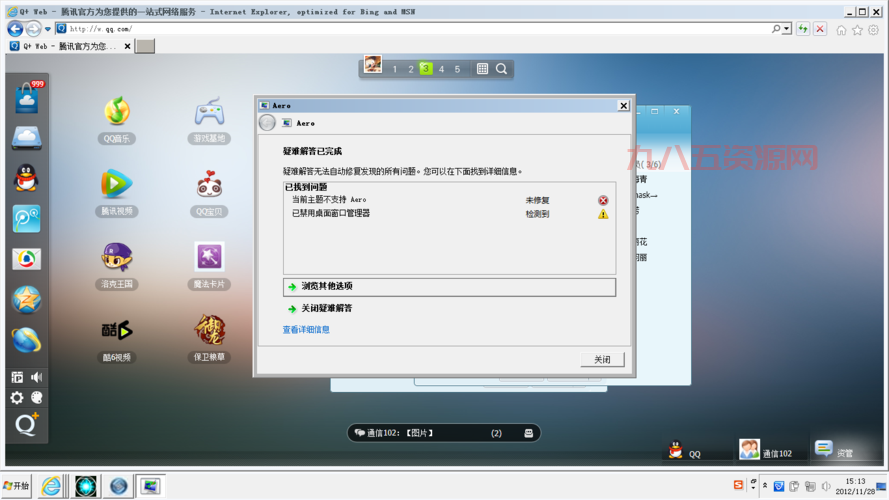This screenshot has height=500, width=889.
Task: Click the red not-fixed error icon
Action: coord(603,200)
